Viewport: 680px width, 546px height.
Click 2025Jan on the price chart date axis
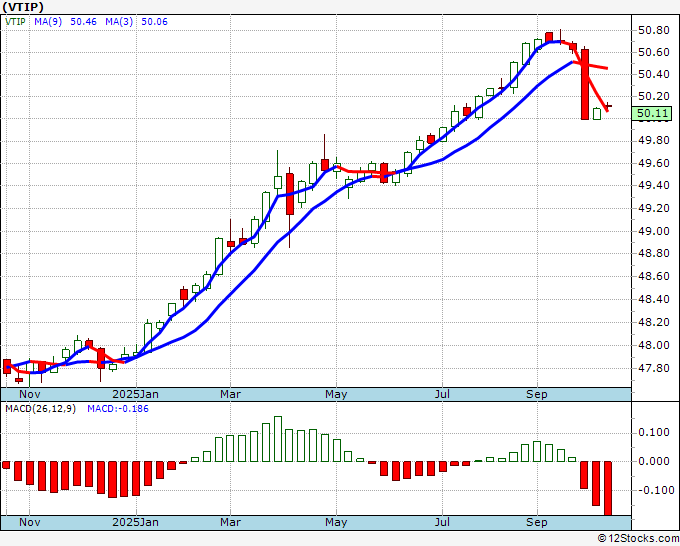click(x=135, y=394)
